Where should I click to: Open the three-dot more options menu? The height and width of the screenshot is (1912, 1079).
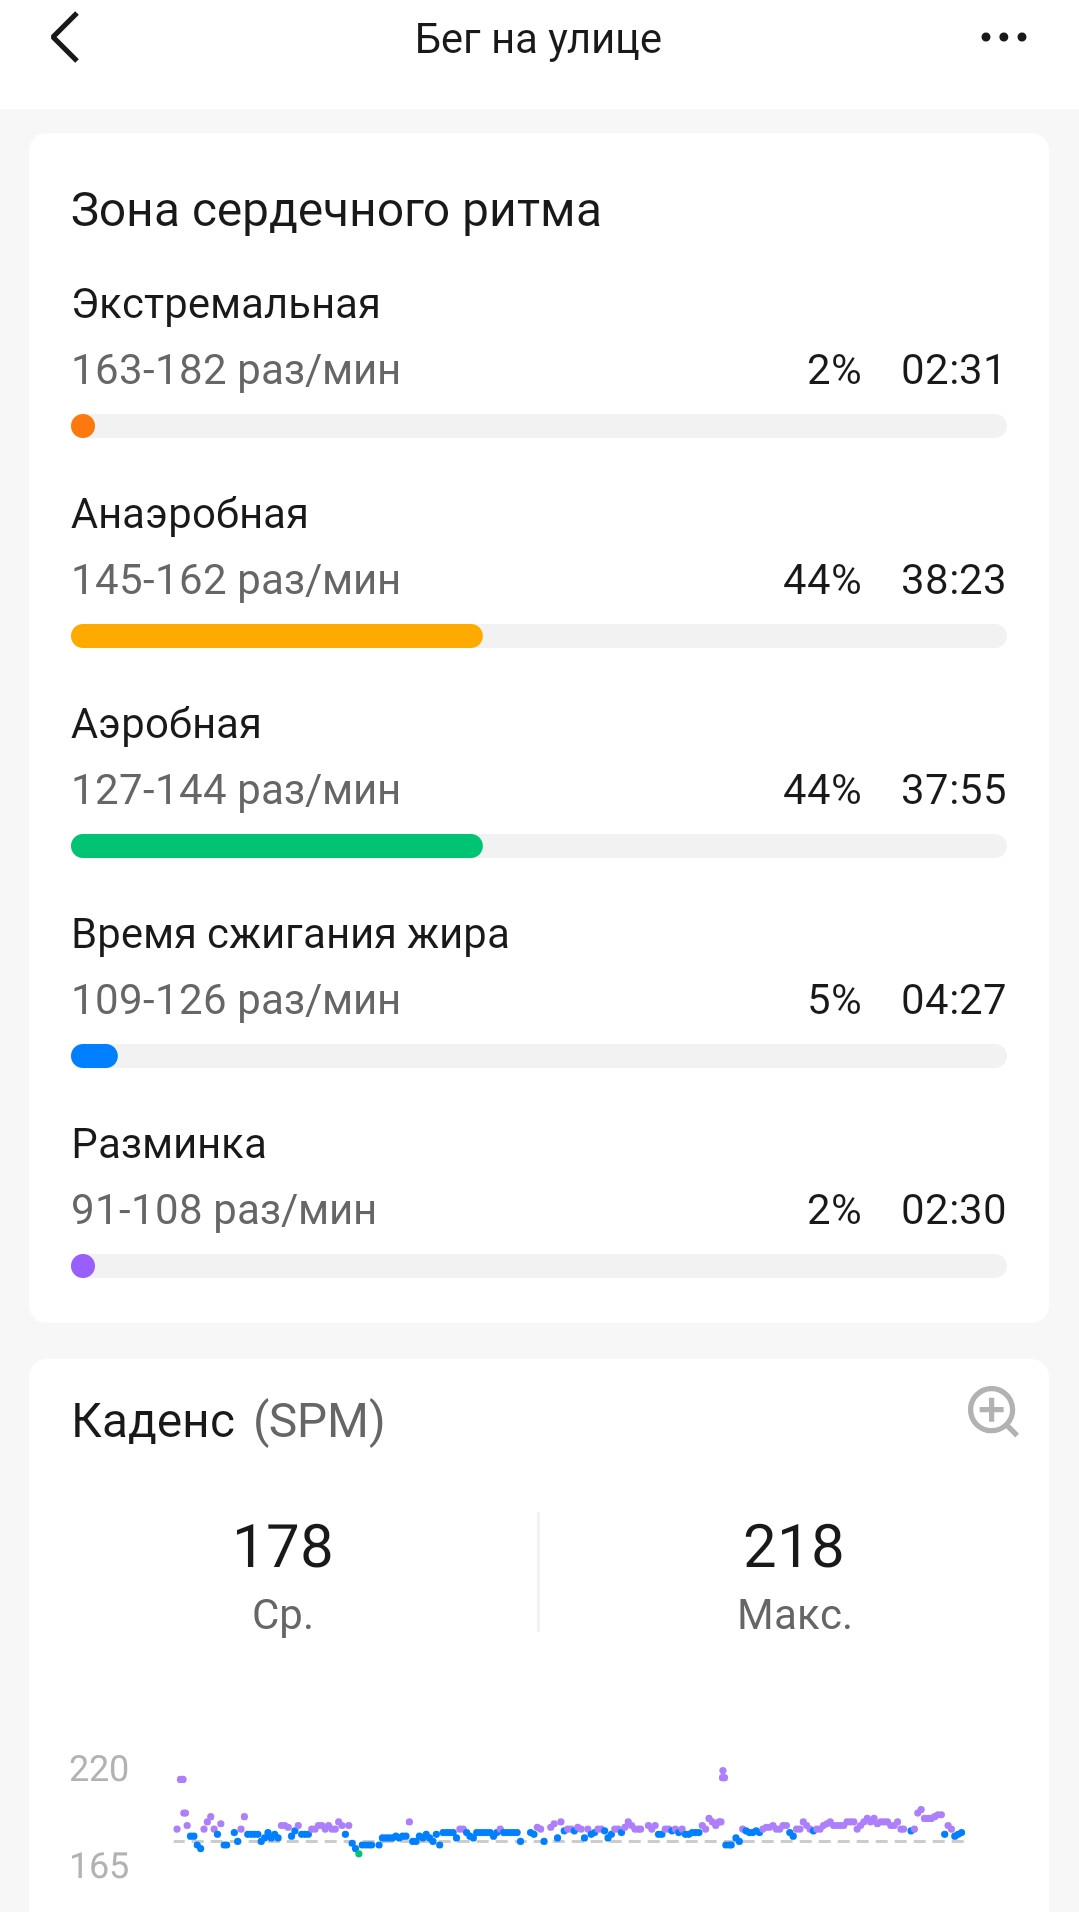click(1003, 38)
